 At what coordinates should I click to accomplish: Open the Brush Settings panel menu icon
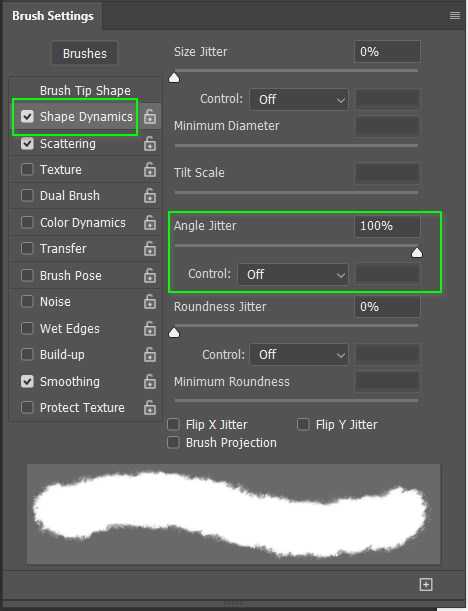click(x=454, y=16)
